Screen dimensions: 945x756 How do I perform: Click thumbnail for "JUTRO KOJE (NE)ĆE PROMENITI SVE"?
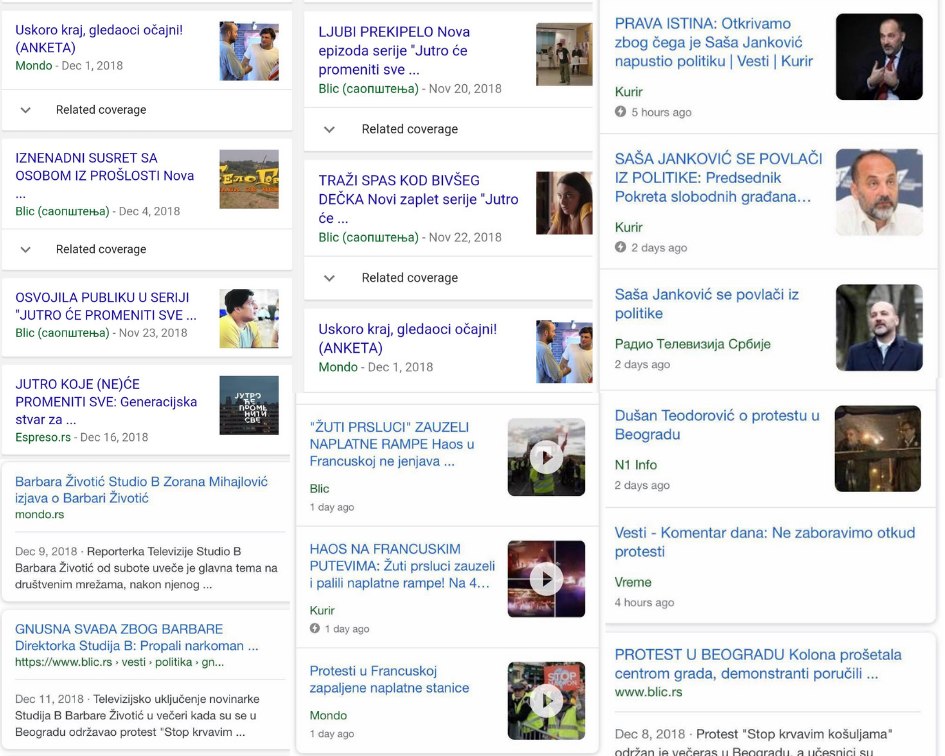coord(249,405)
